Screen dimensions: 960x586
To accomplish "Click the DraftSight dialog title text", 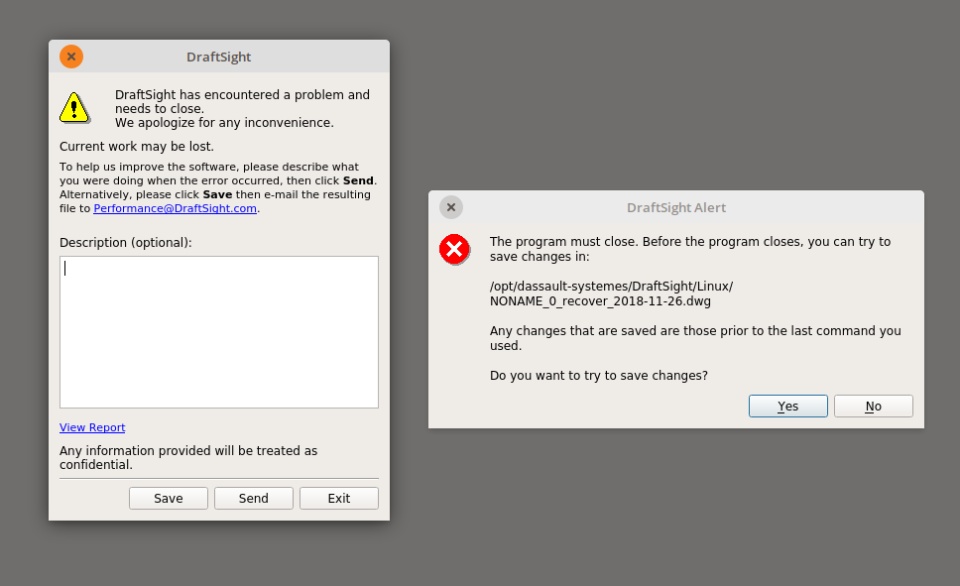I will [219, 57].
